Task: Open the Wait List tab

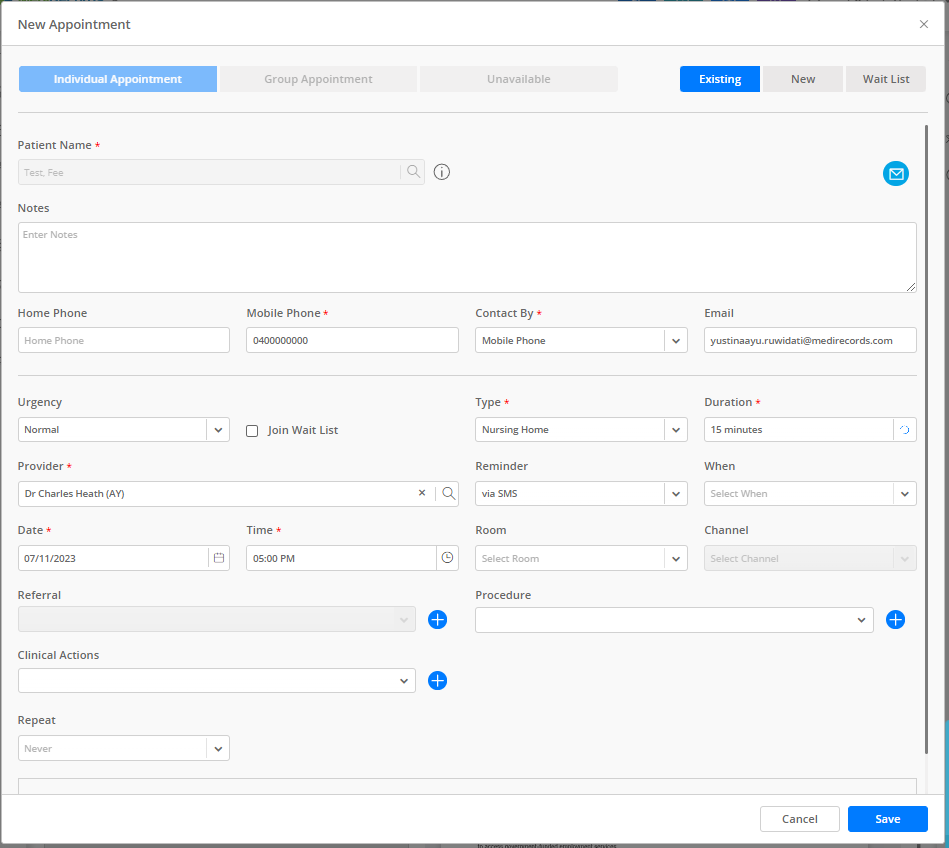Action: pyautogui.click(x=885, y=79)
